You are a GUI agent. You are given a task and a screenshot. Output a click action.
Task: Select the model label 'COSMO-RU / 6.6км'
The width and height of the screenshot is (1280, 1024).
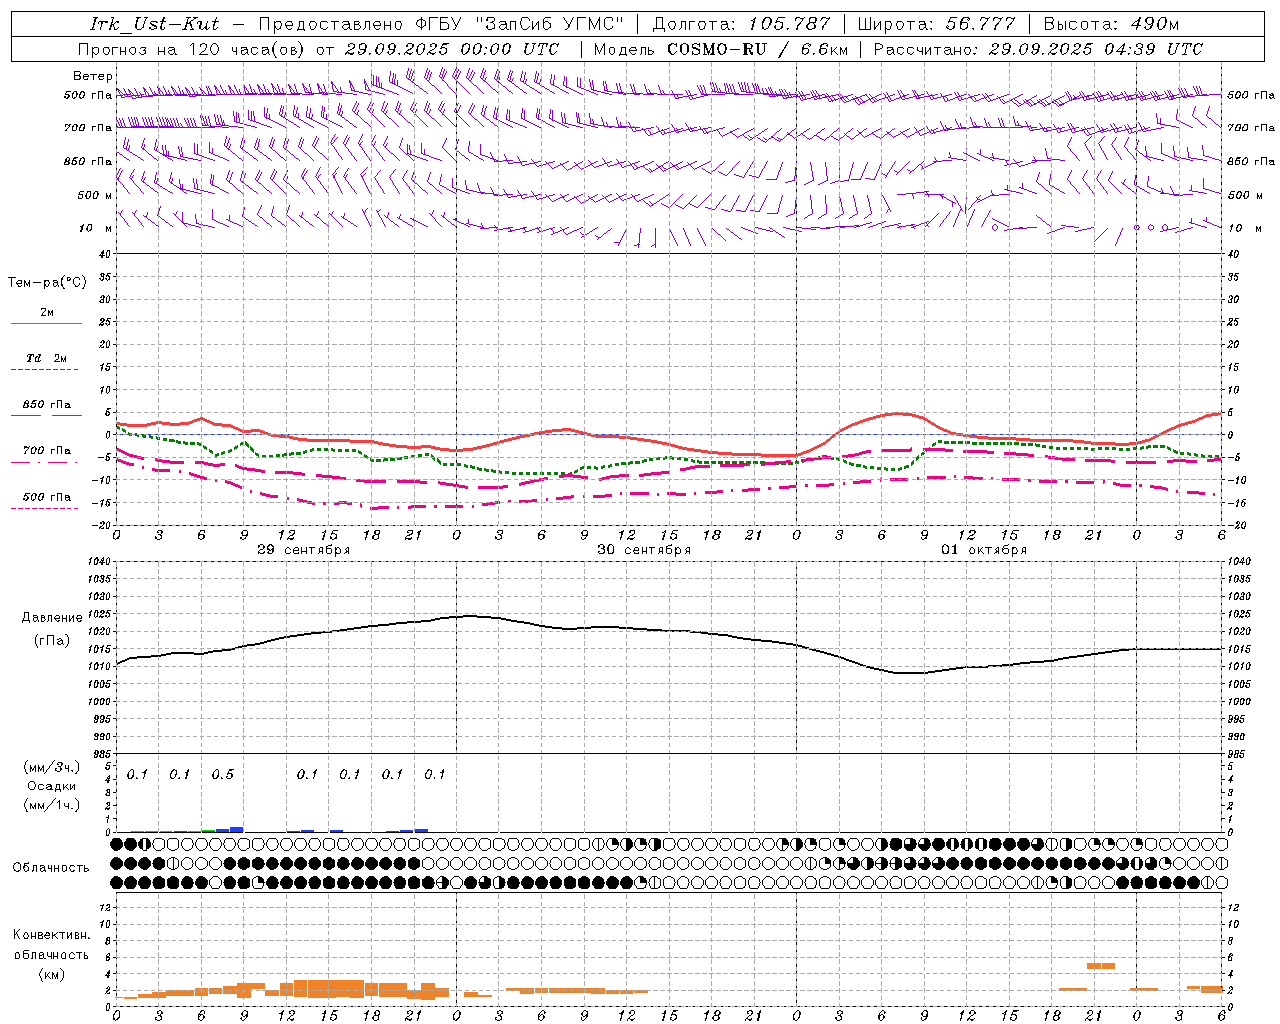(757, 49)
